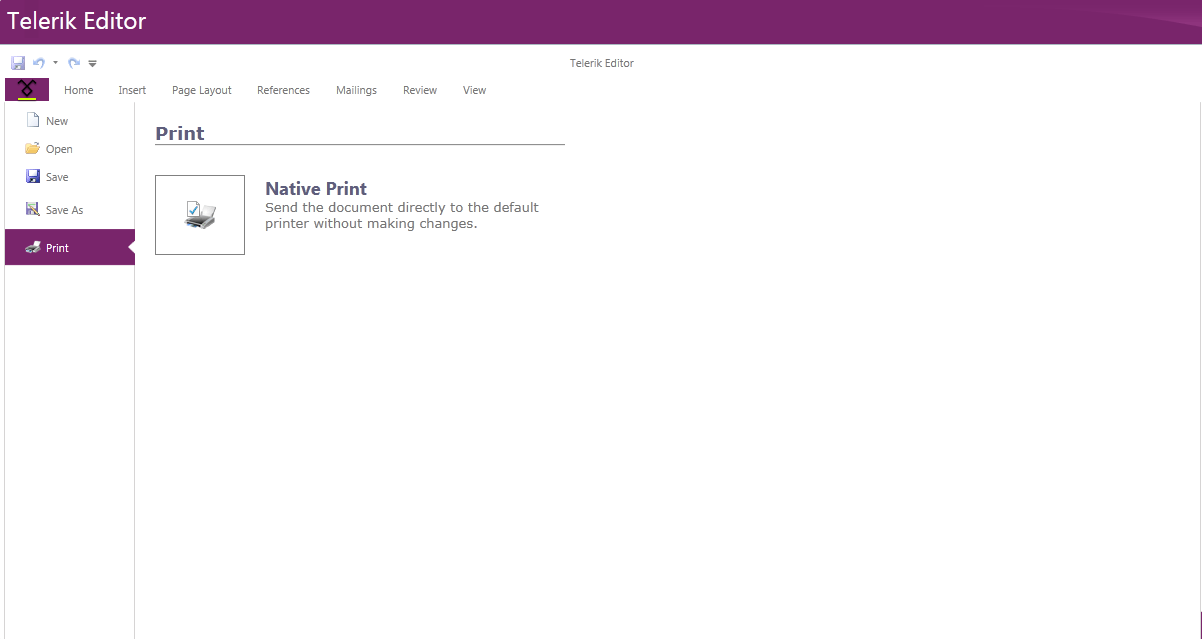The image size is (1202, 639).
Task: Click the Save As disk icon
Action: click(33, 210)
